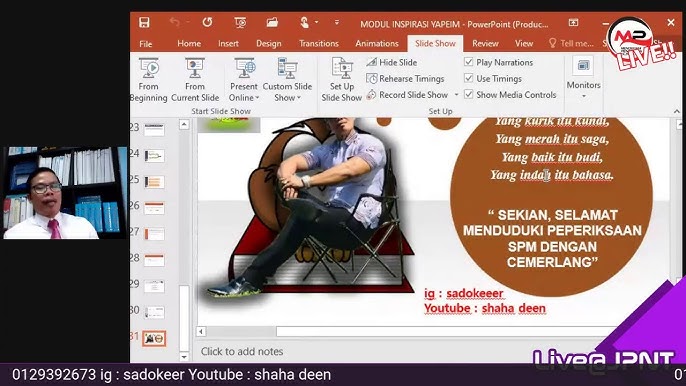The width and height of the screenshot is (686, 386).
Task: Open the Design tab
Action: pos(269,43)
